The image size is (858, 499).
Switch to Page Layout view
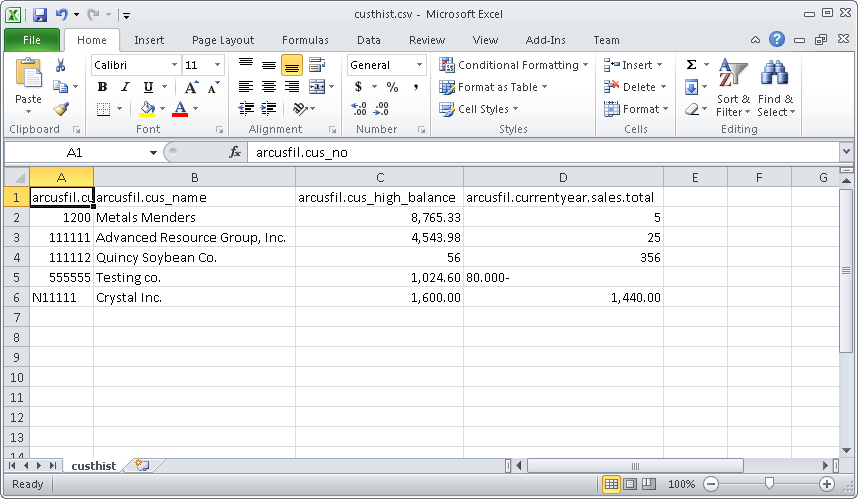630,484
